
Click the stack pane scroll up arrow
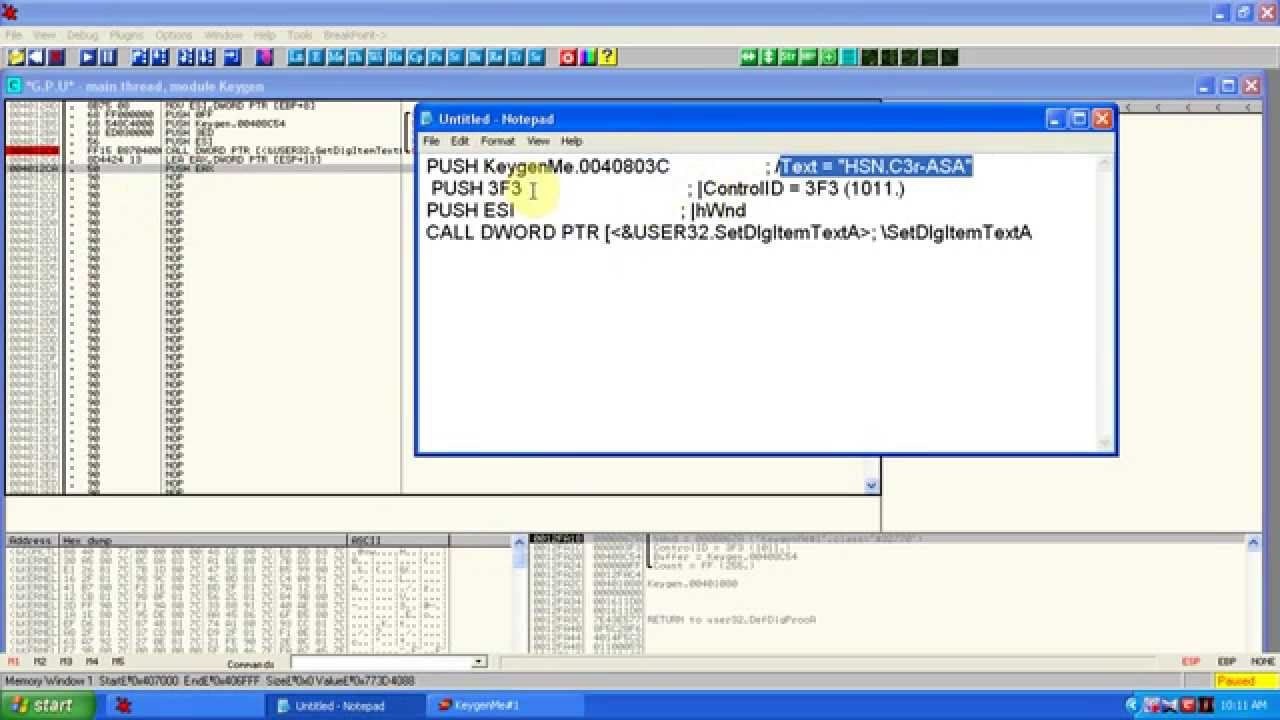(1253, 542)
